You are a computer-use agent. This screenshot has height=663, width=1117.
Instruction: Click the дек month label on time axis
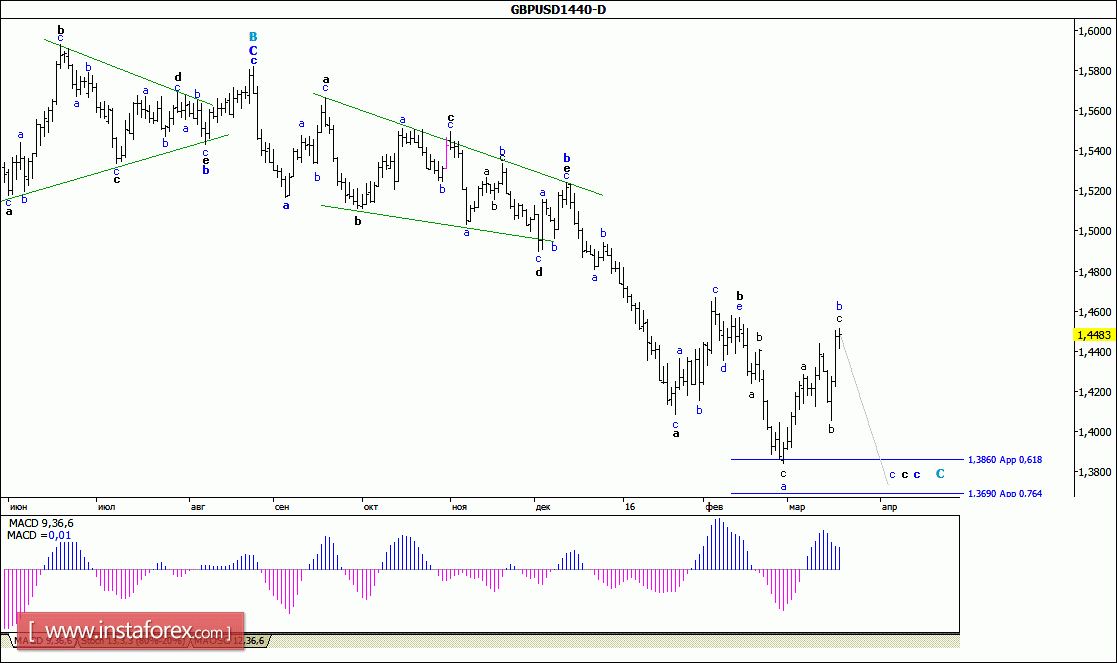(543, 507)
